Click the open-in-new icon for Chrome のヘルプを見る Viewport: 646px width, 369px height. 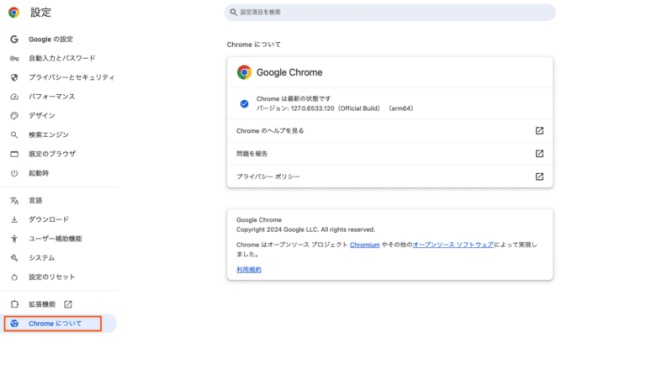tap(539, 131)
